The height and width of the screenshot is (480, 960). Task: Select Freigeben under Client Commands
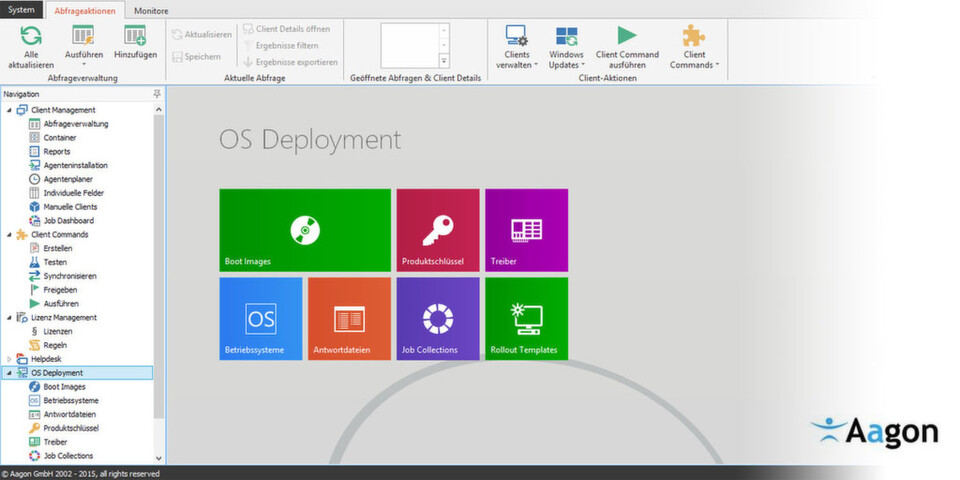tap(61, 290)
